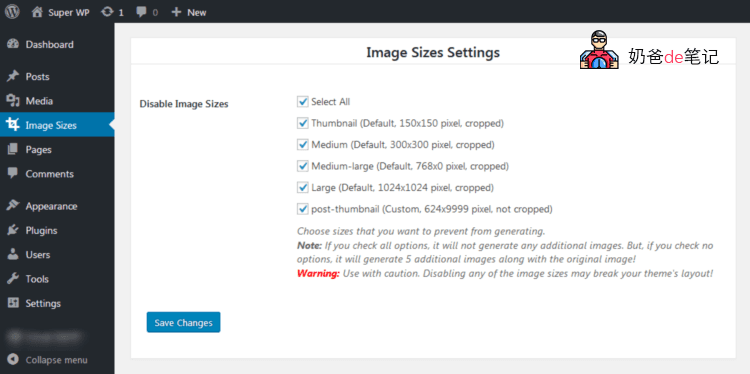Click the updates count 1
This screenshot has width=750, height=374.
click(121, 13)
